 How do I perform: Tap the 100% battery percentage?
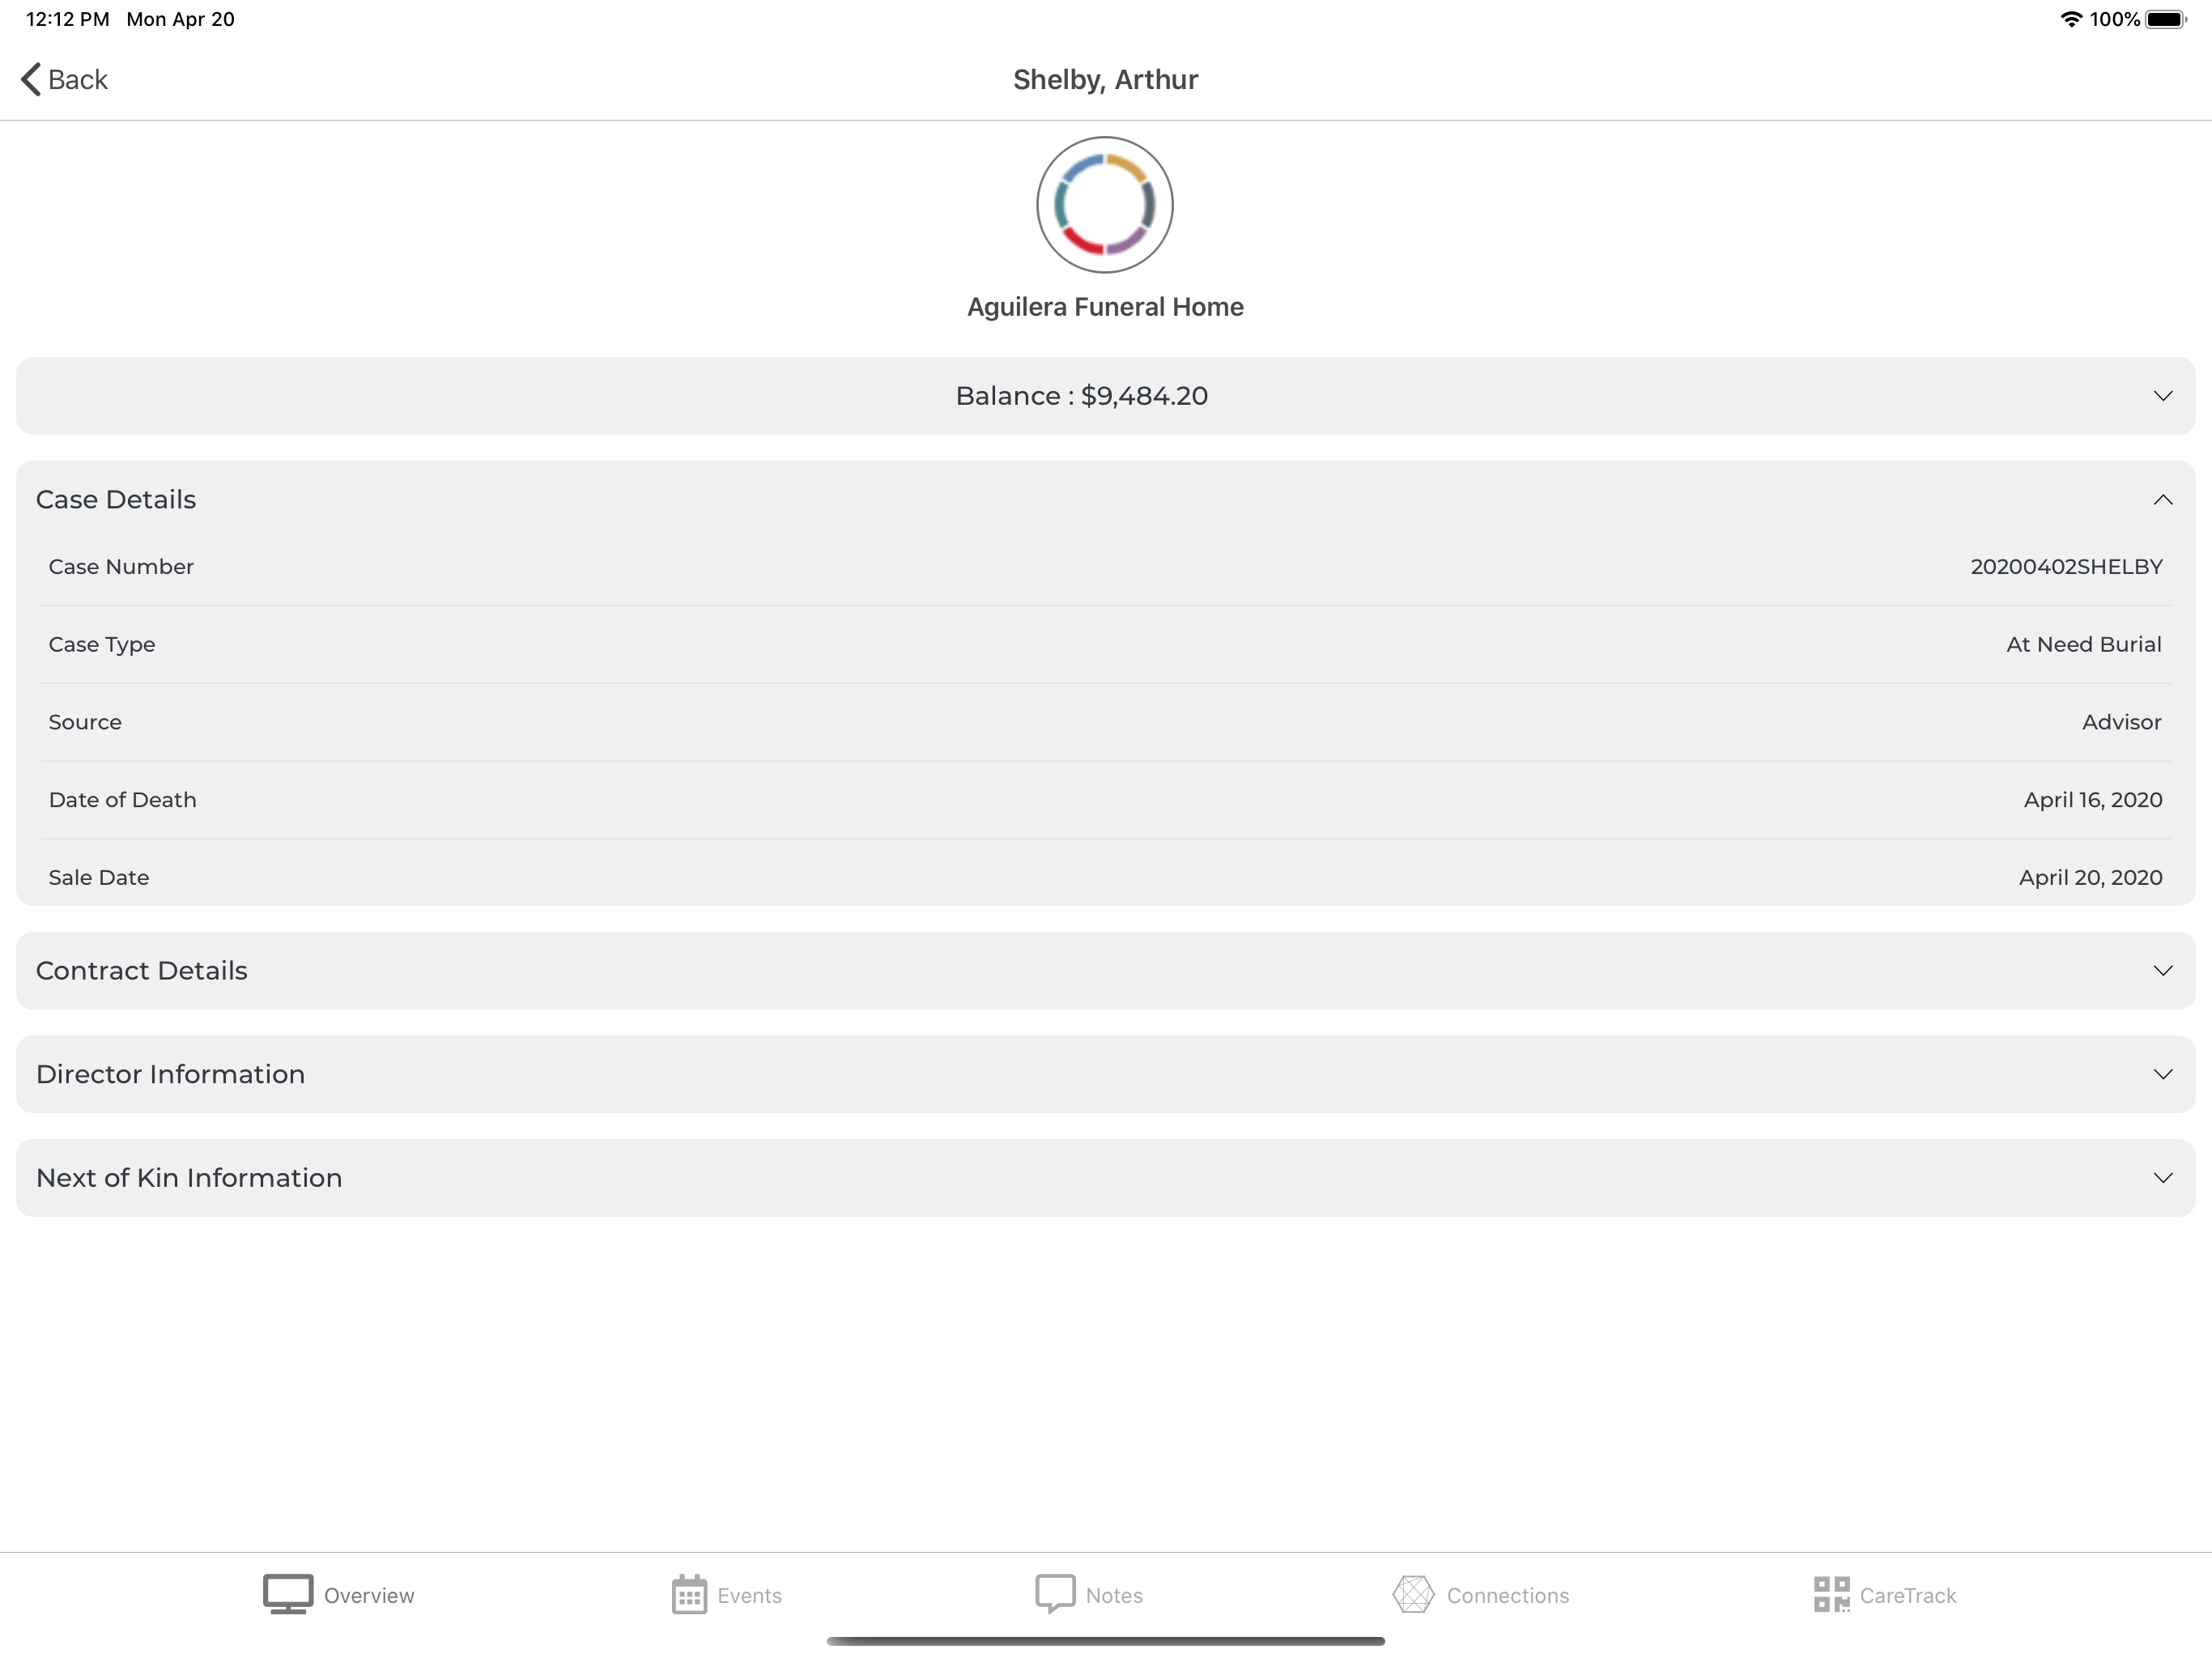(2114, 19)
